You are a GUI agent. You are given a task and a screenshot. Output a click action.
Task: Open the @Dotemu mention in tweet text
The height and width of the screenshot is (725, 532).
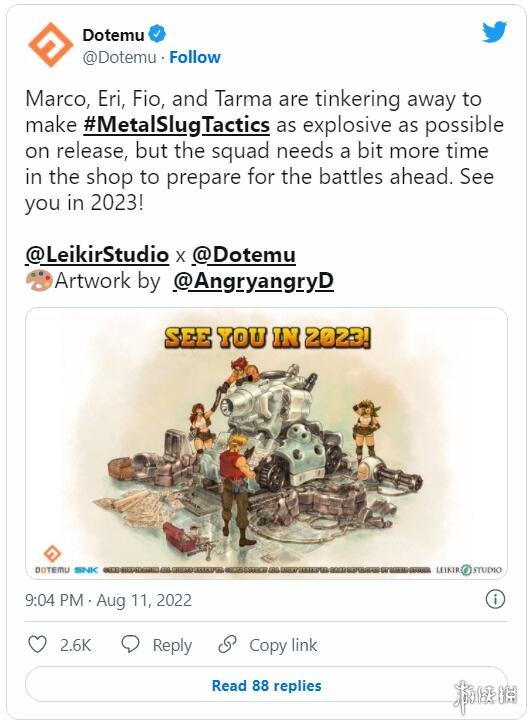(x=244, y=255)
